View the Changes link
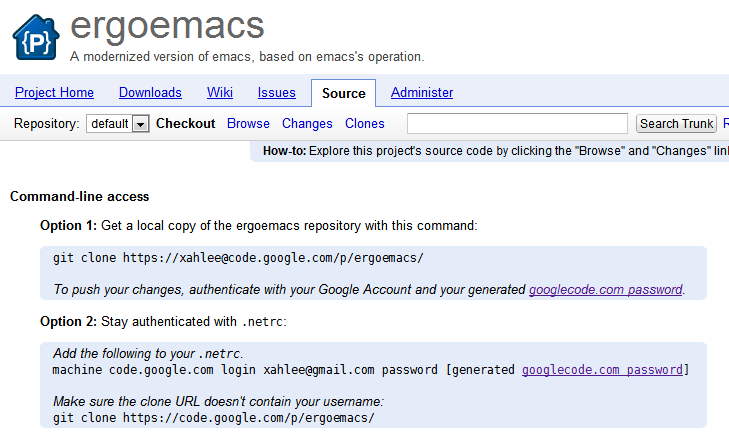 (307, 124)
